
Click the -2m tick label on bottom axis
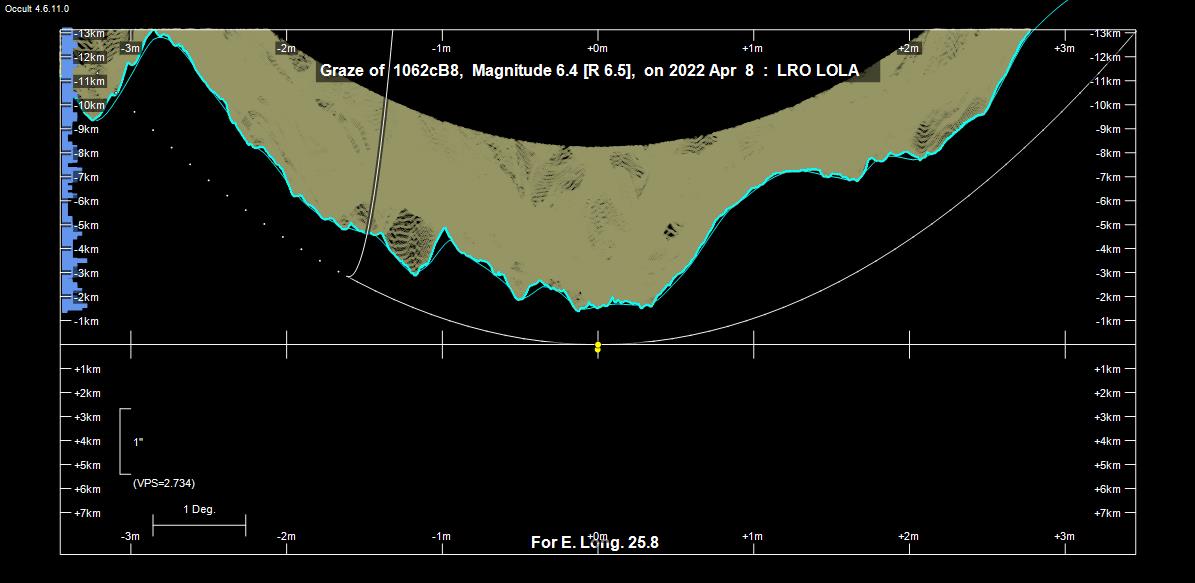pos(286,537)
